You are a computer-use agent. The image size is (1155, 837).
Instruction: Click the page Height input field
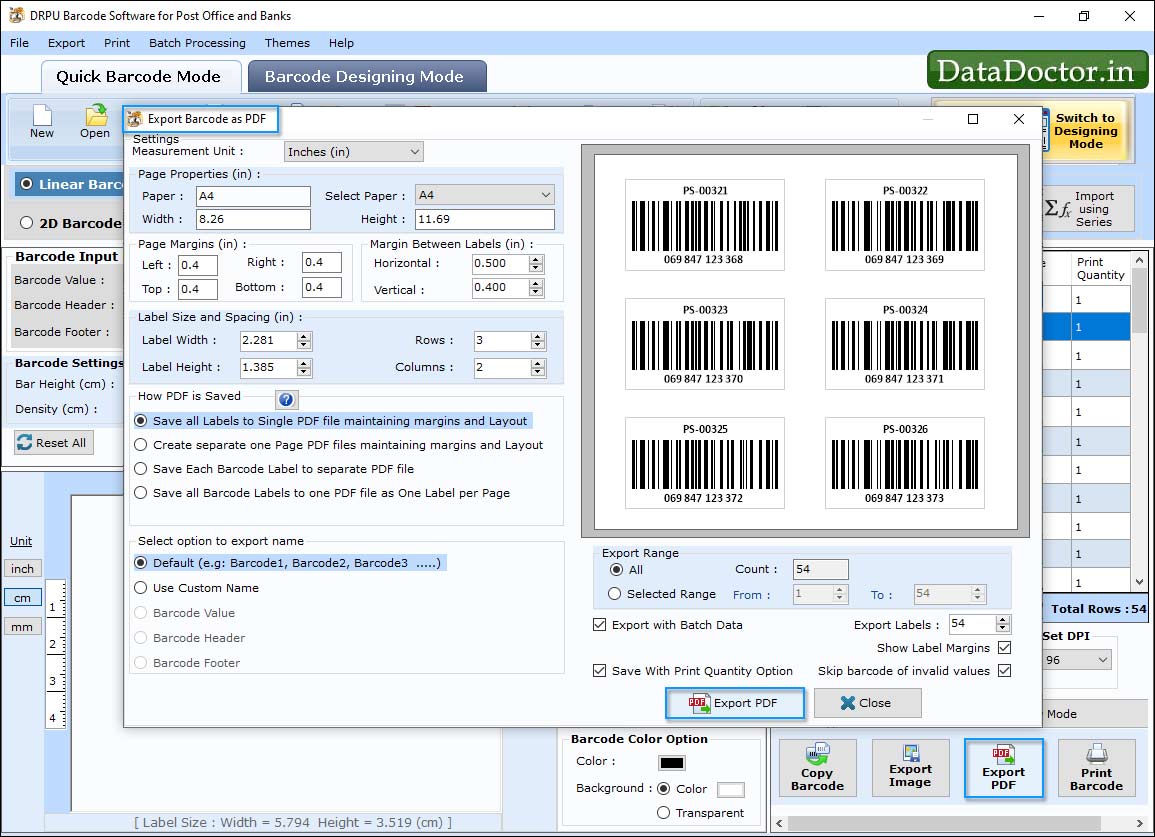coord(485,219)
